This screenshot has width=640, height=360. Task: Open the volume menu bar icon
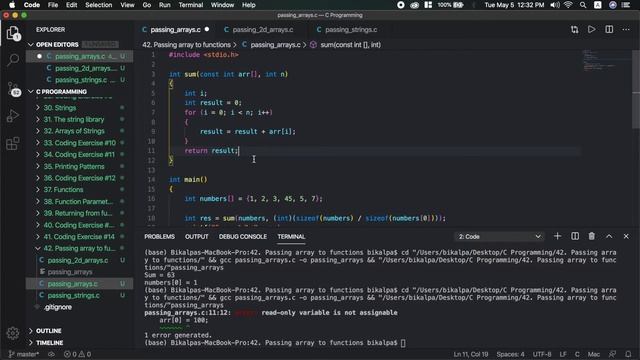click(x=555, y=5)
